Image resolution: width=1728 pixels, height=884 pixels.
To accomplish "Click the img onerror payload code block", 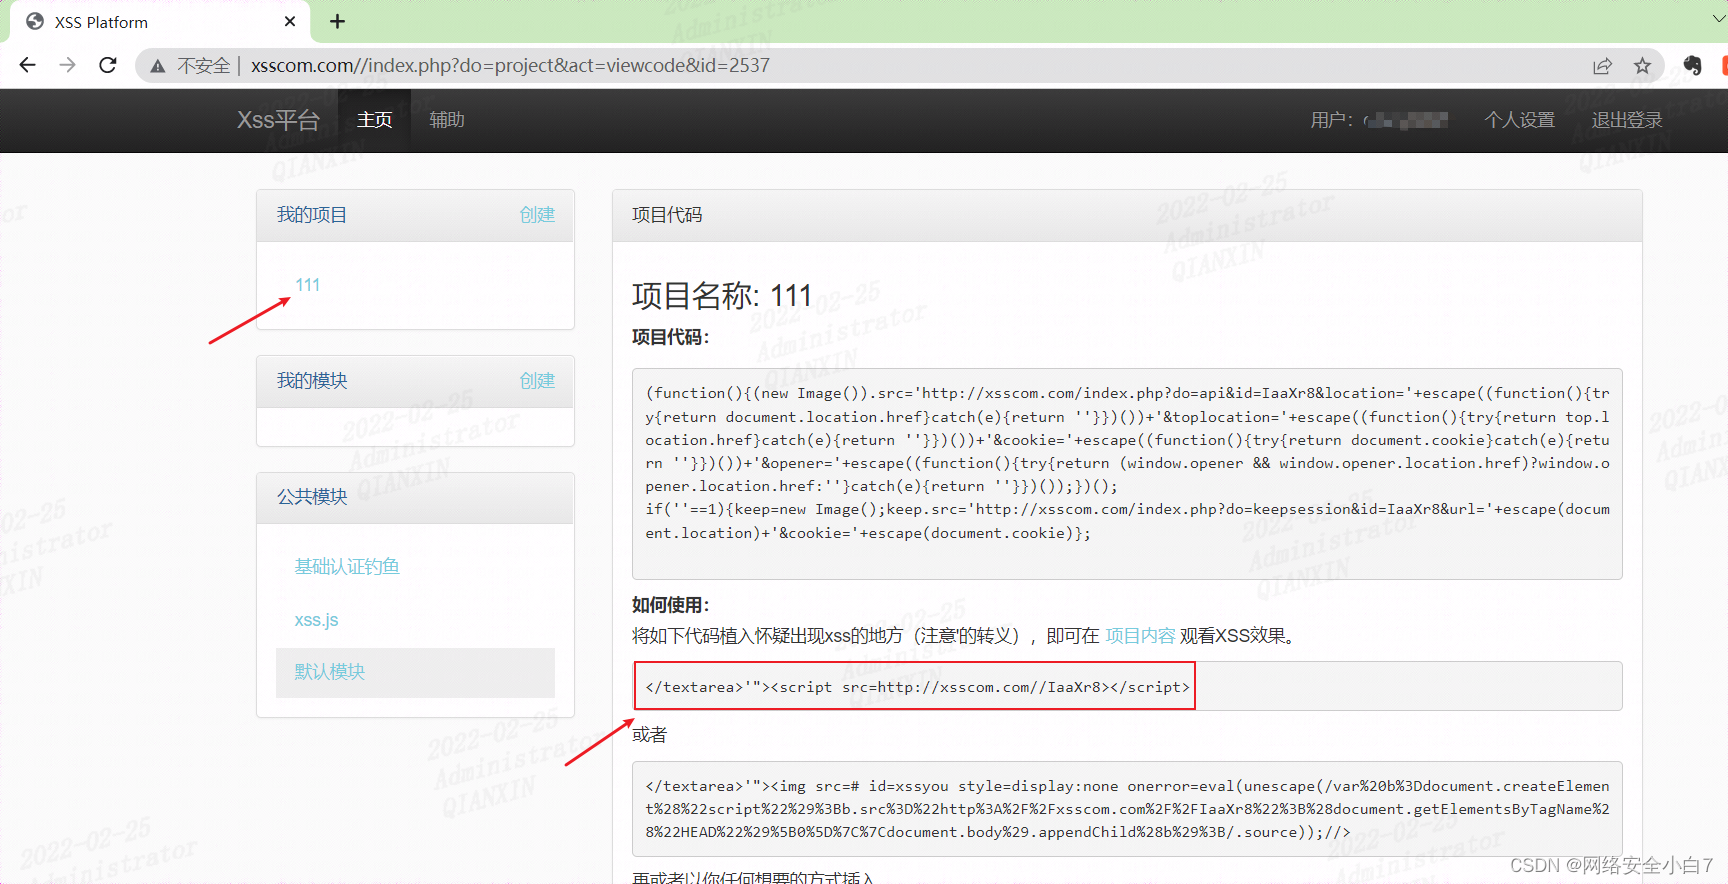I will (1127, 809).
